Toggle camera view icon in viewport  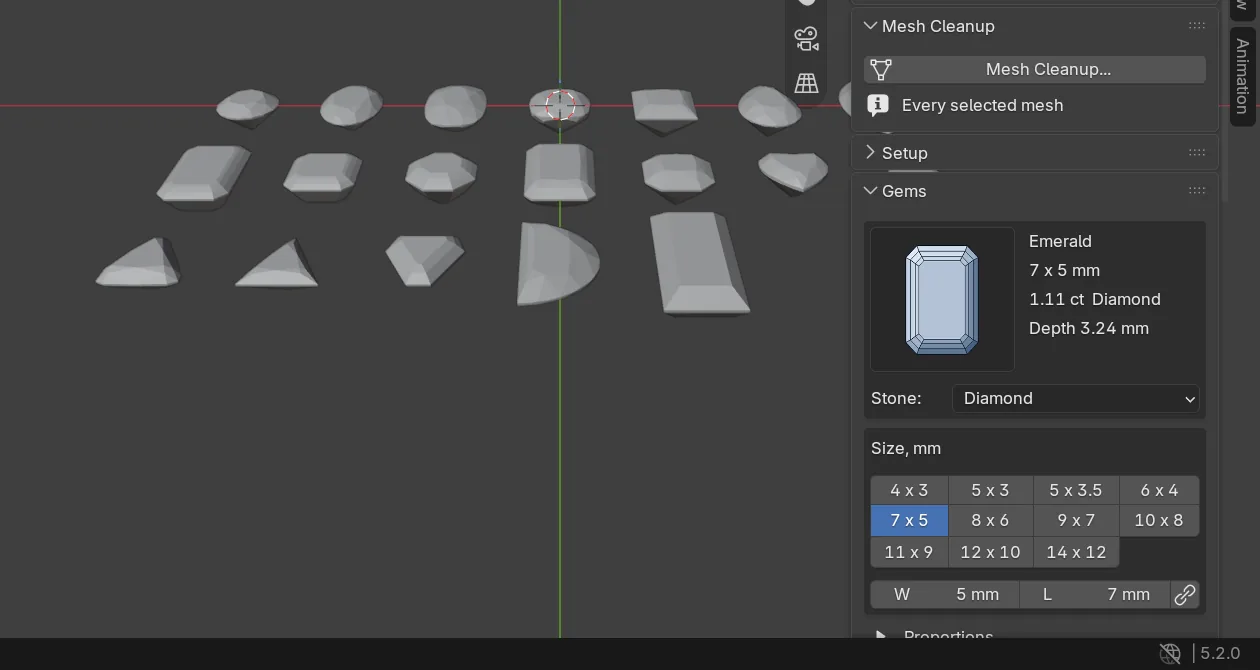click(x=806, y=39)
